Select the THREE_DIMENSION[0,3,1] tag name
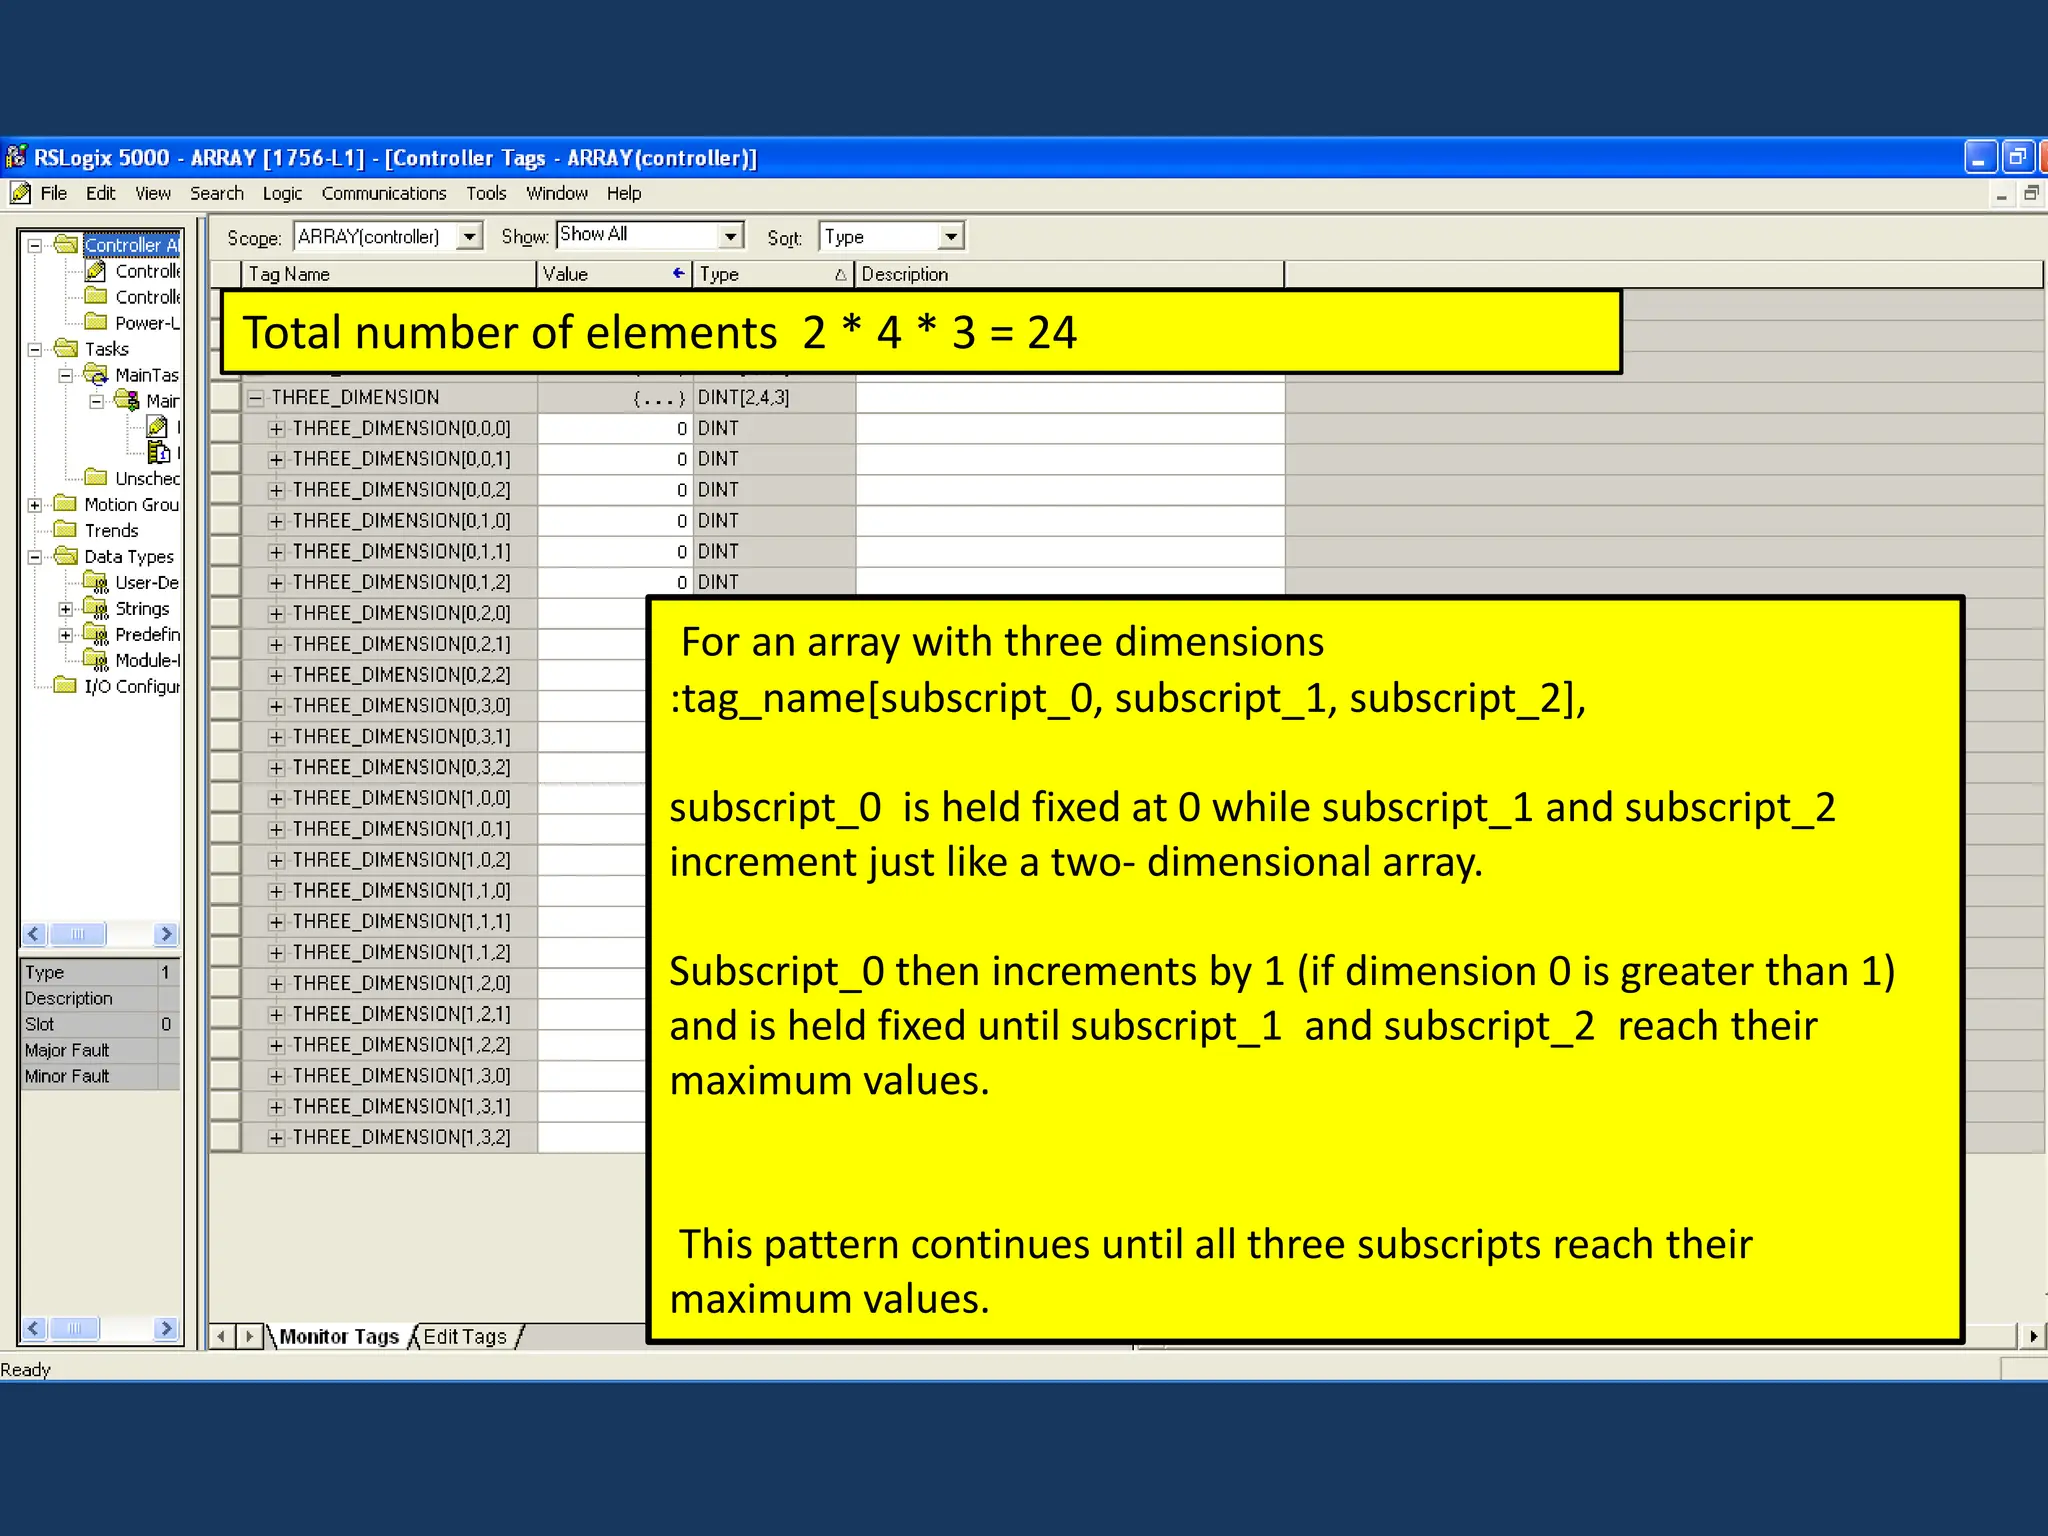The height and width of the screenshot is (1536, 2048). 402,737
